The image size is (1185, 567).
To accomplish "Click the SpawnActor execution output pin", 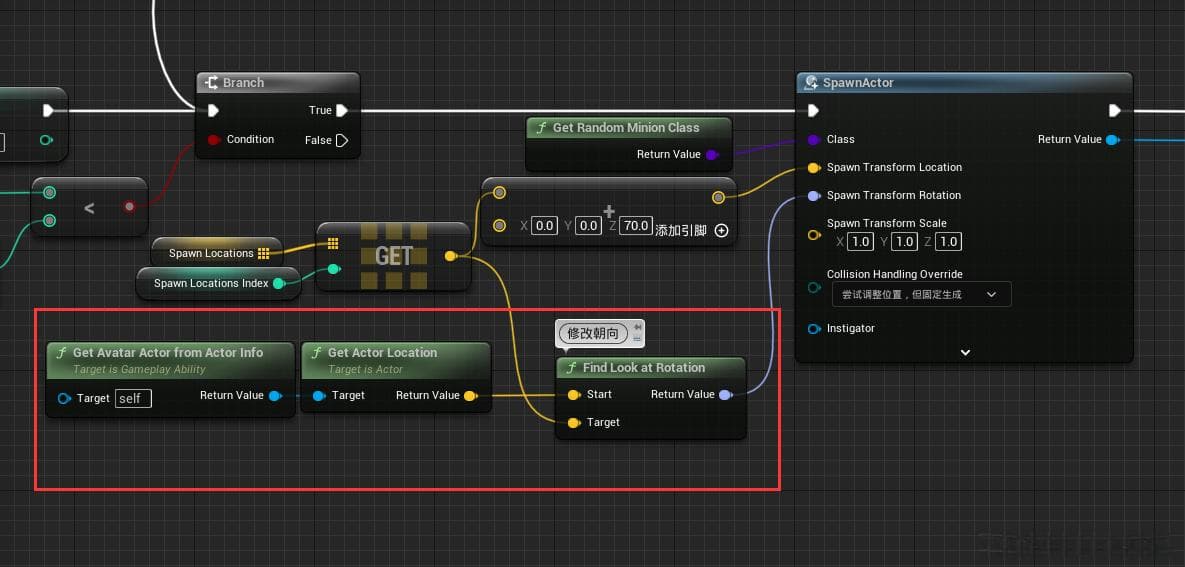I will click(1114, 110).
